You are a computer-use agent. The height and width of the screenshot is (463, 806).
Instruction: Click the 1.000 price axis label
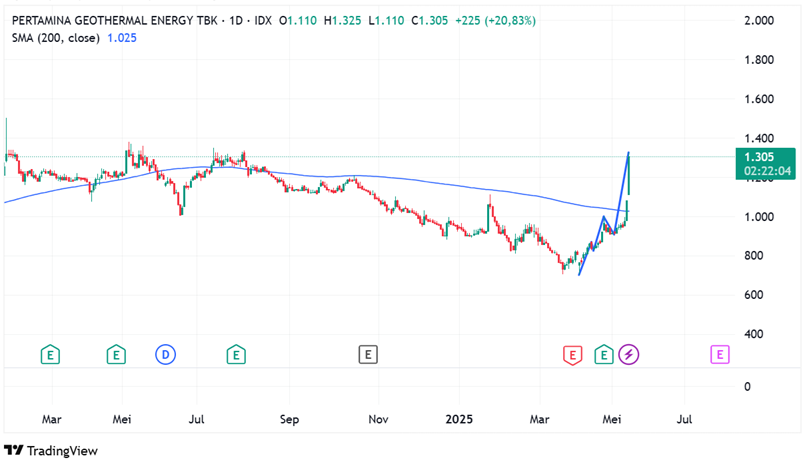759,216
